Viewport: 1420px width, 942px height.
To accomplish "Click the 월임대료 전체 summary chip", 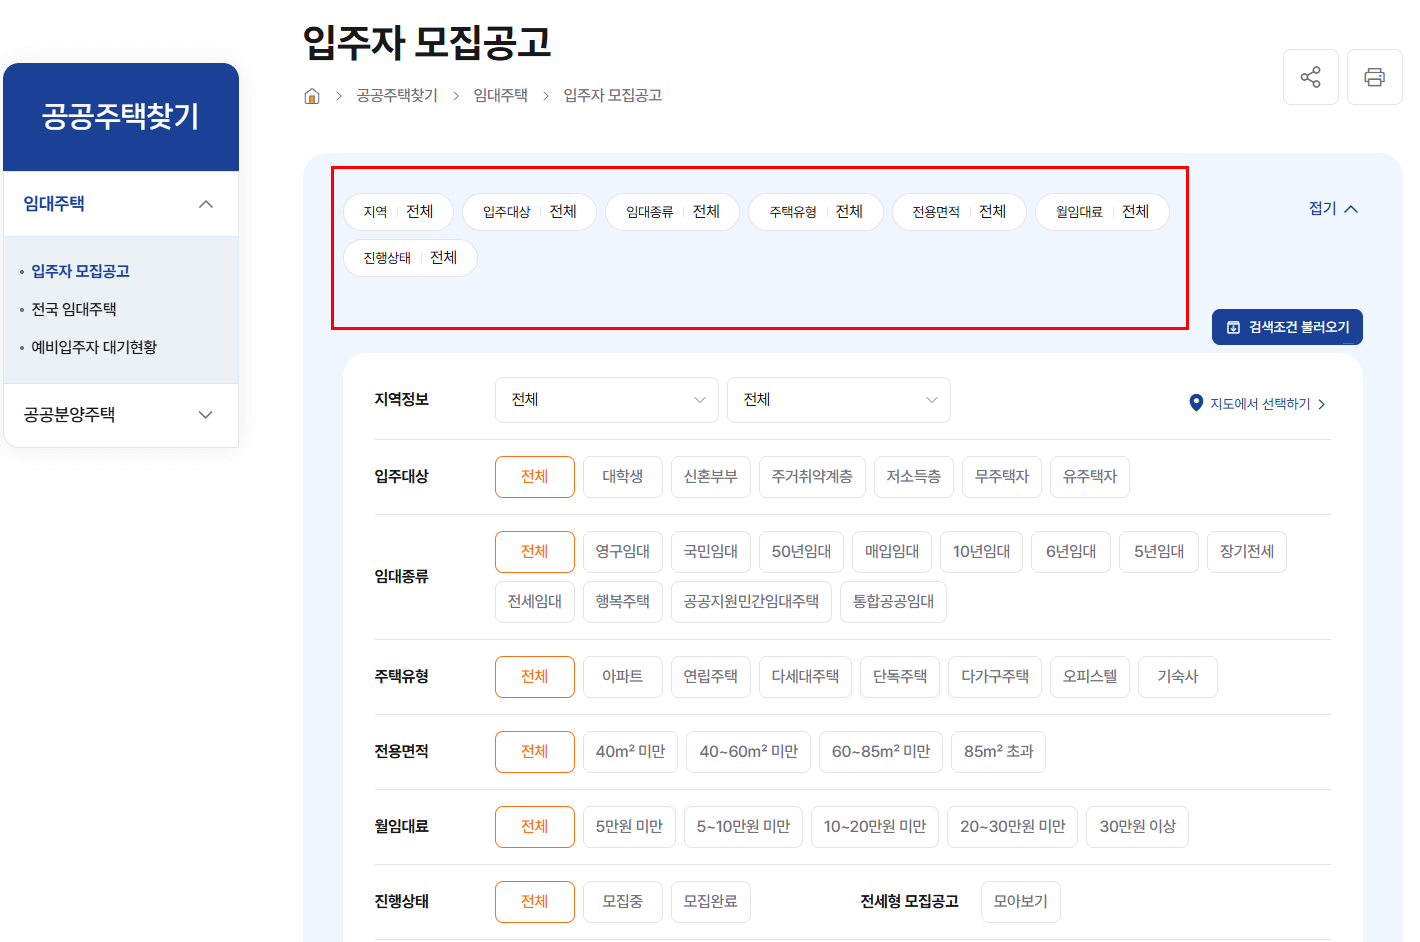I will 1102,212.
